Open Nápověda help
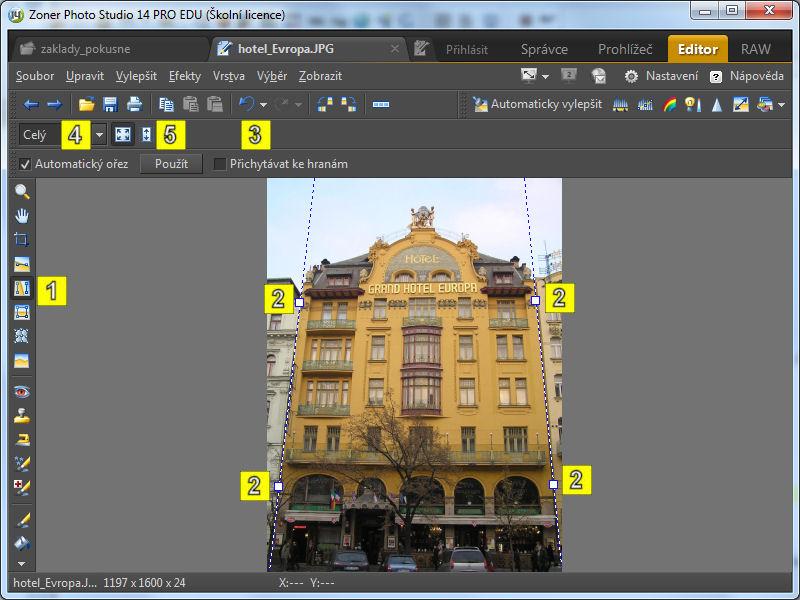800x600 pixels. [746, 76]
